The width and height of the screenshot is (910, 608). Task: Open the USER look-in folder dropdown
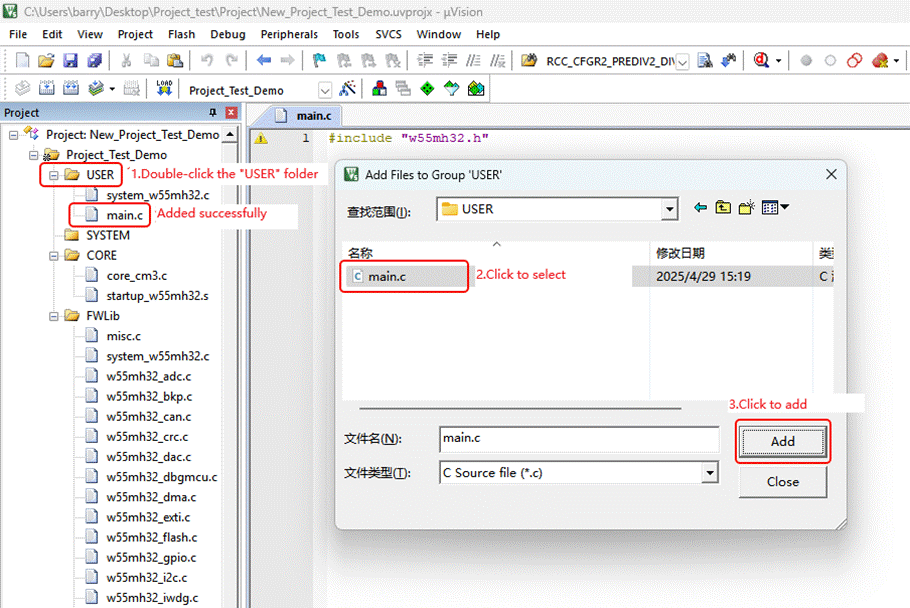point(670,209)
